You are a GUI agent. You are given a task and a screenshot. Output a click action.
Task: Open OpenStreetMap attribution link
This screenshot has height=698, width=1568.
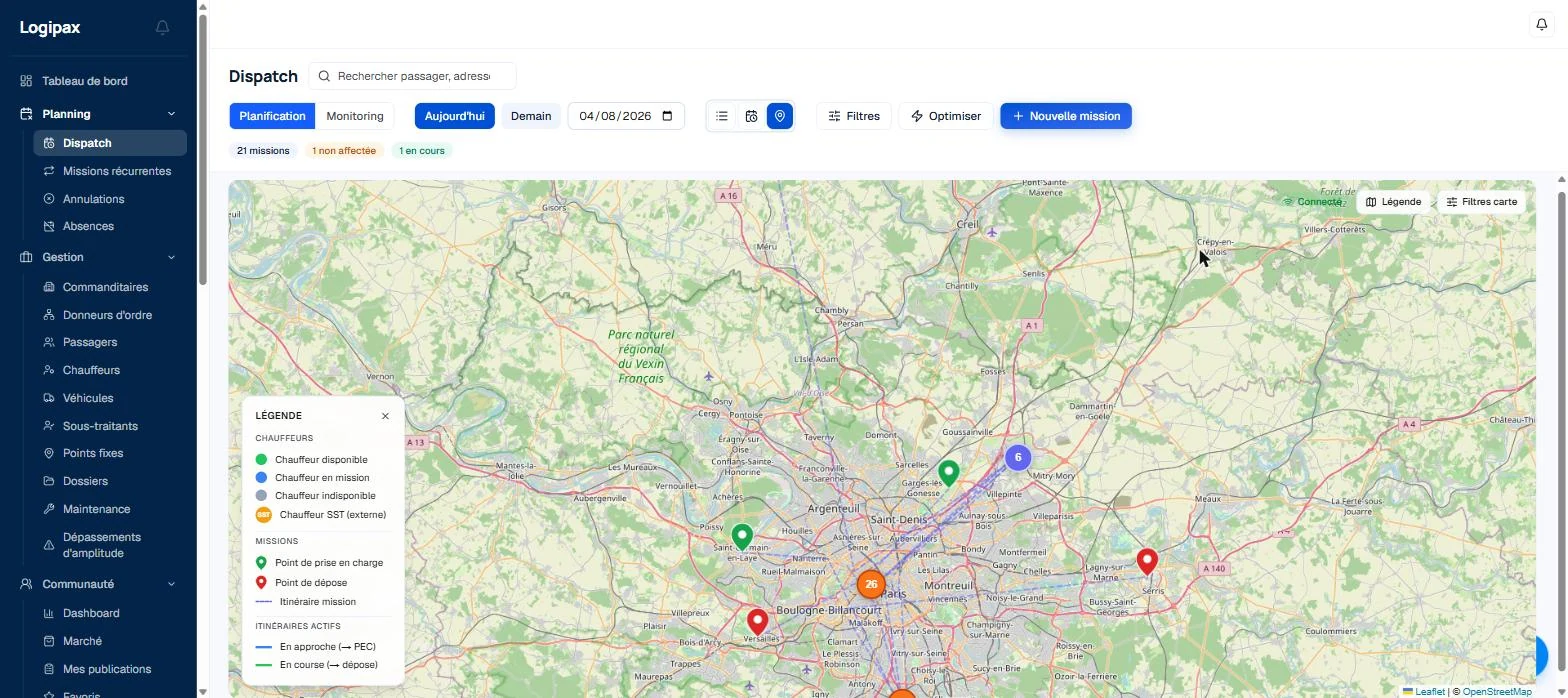pyautogui.click(x=1497, y=692)
